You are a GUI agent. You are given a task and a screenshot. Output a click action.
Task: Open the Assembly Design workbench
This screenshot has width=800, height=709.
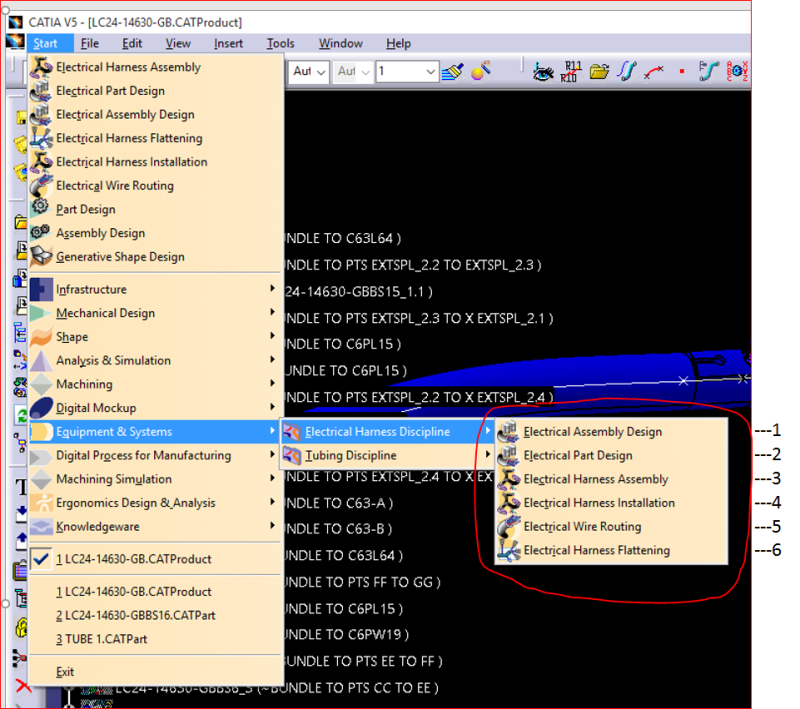pyautogui.click(x=156, y=233)
